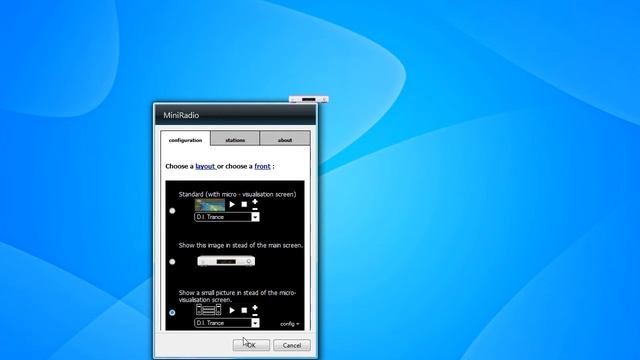Follow the 'front' link
This screenshot has width=640, height=360.
(x=262, y=166)
